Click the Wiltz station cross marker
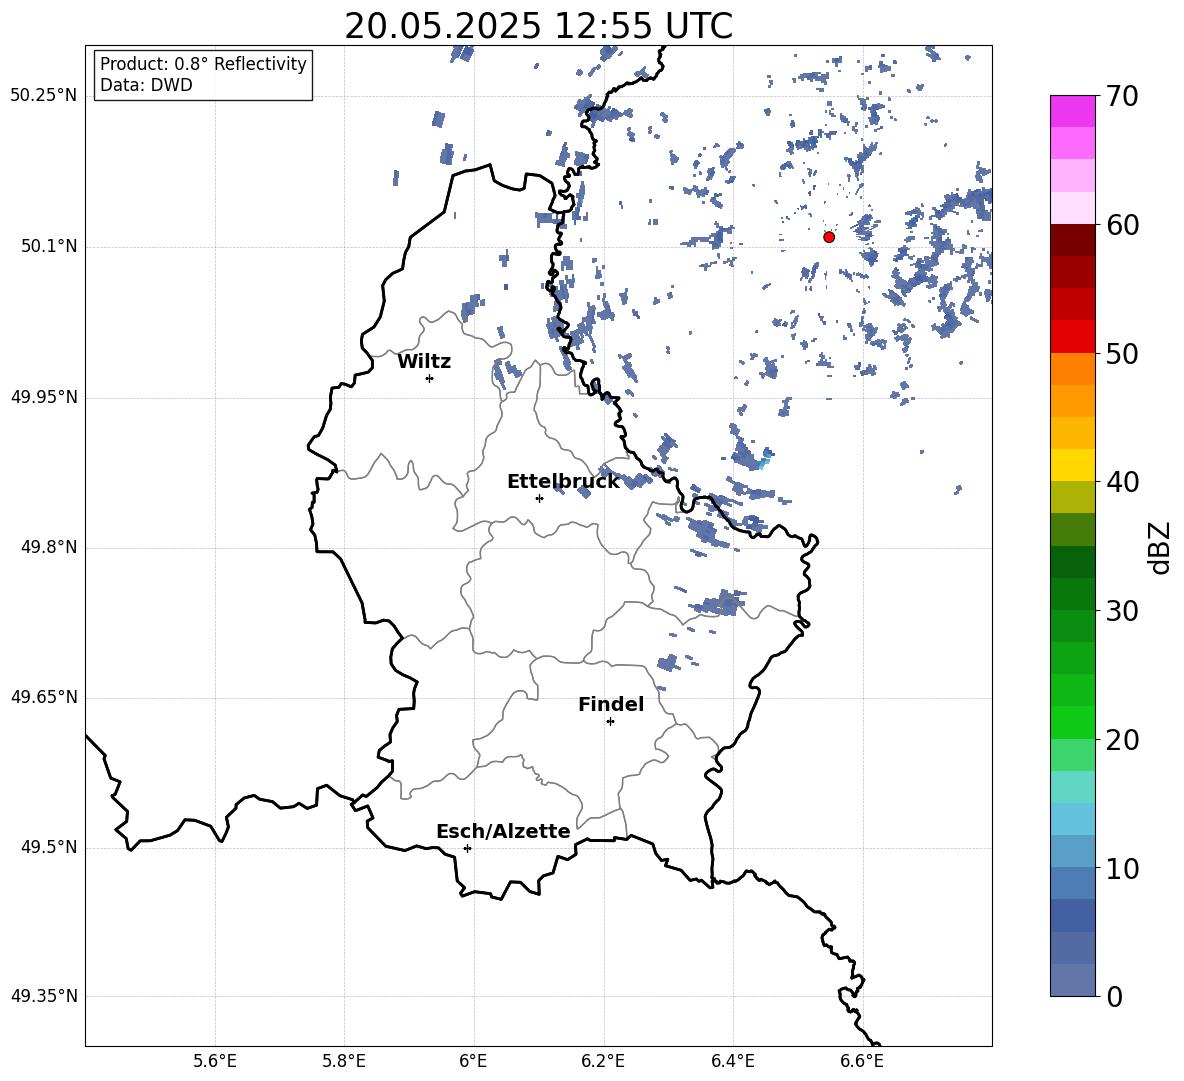This screenshot has width=1184, height=1081. 430,378
